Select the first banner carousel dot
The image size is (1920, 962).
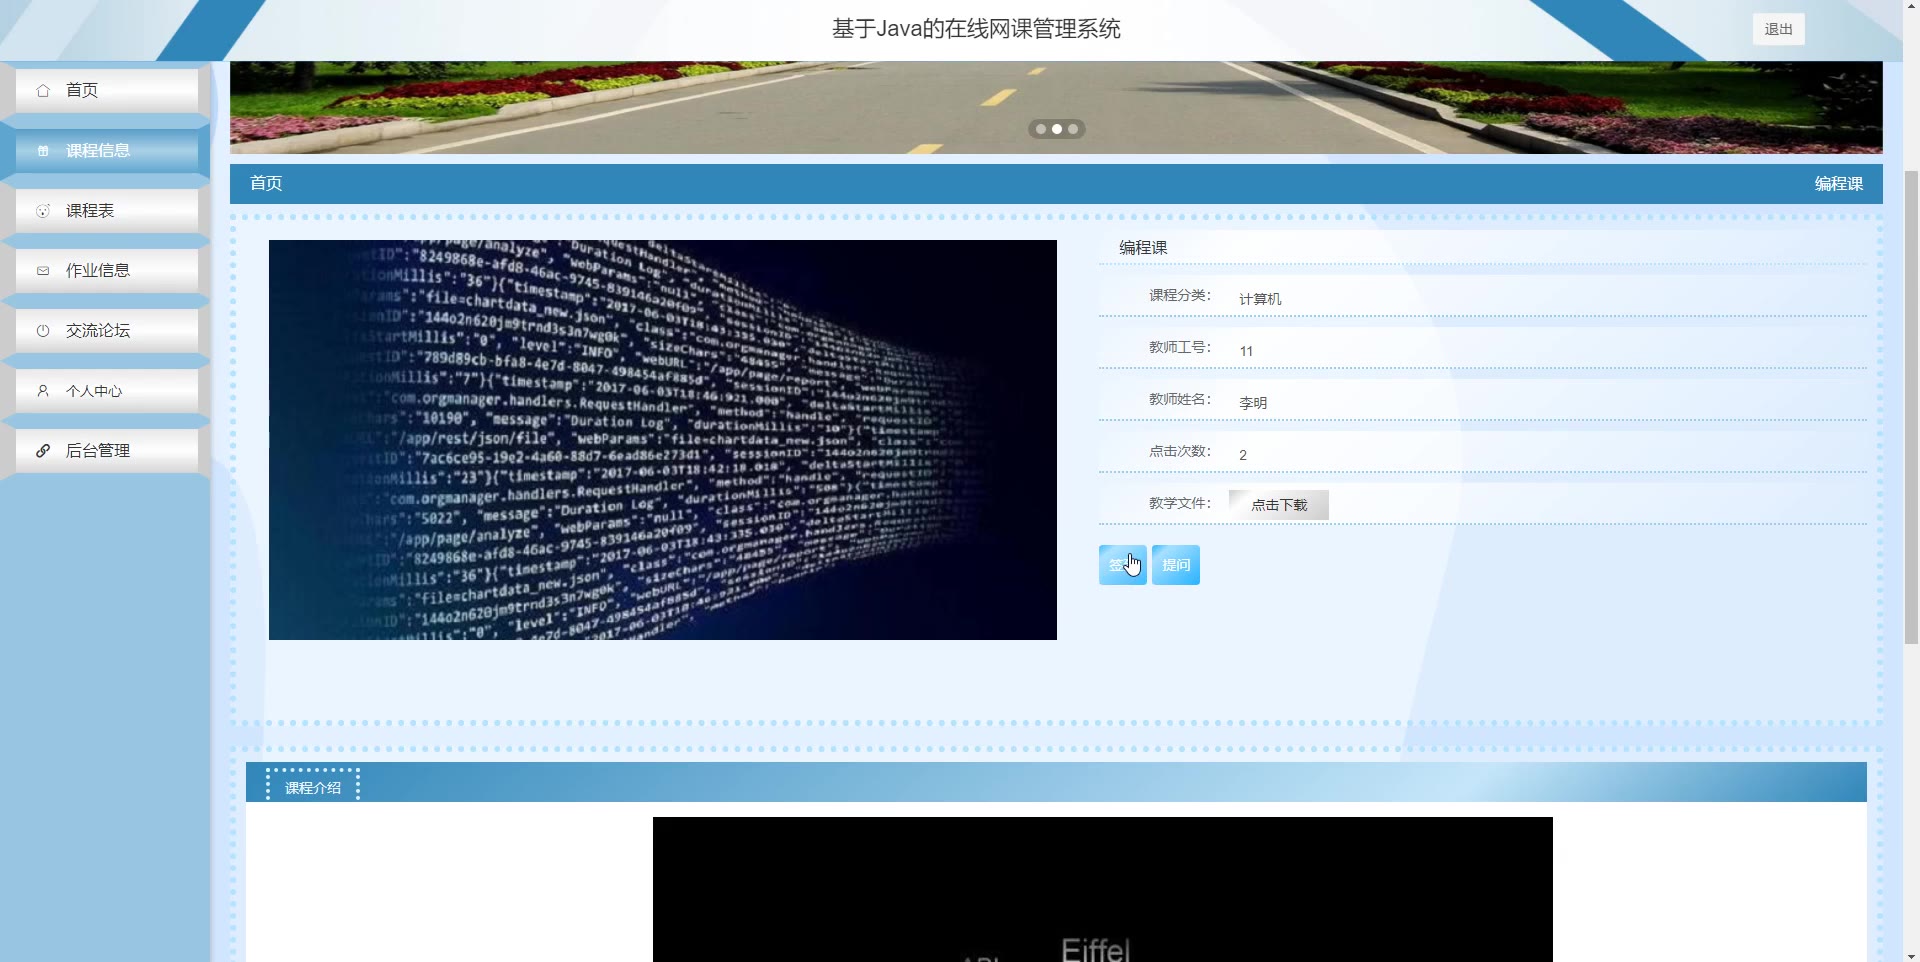(x=1041, y=129)
